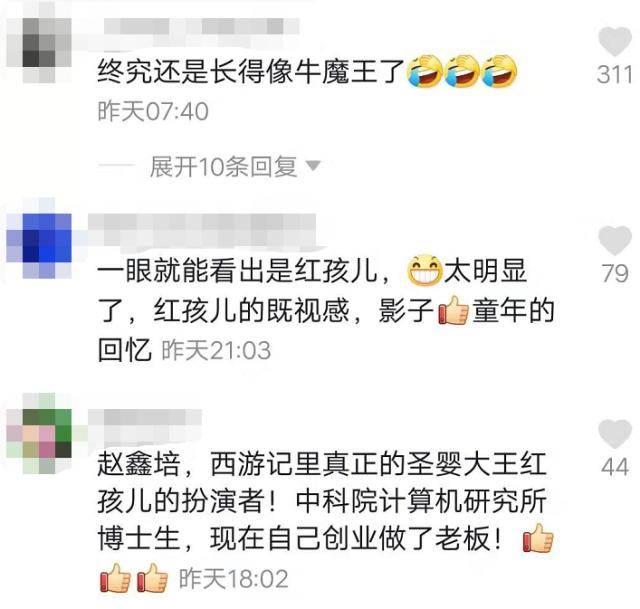This screenshot has height=609, width=640.
Task: Click thumbs-up emoji before 童年的
Action: (453, 310)
